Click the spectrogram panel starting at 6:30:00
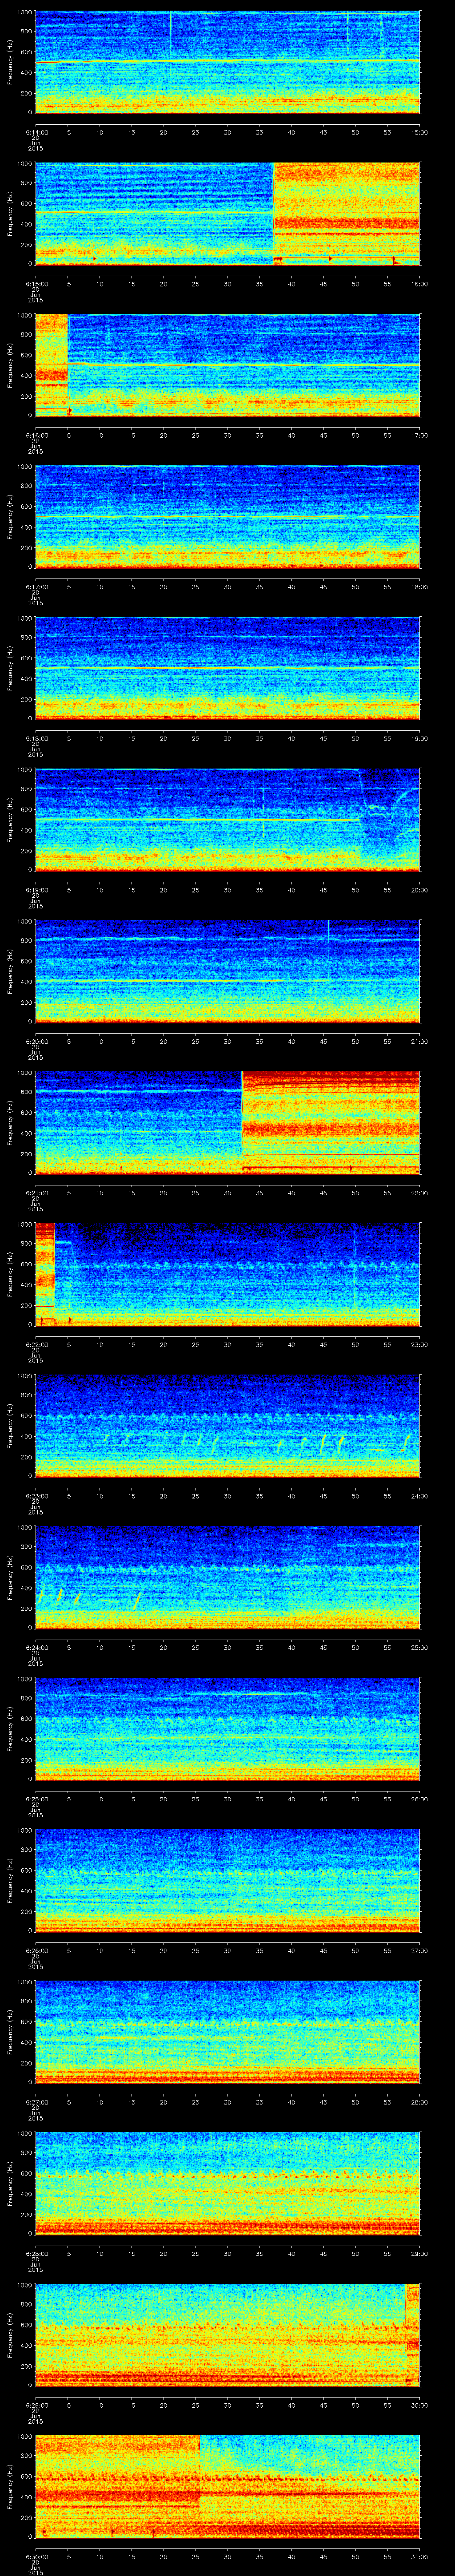 (x=227, y=2486)
